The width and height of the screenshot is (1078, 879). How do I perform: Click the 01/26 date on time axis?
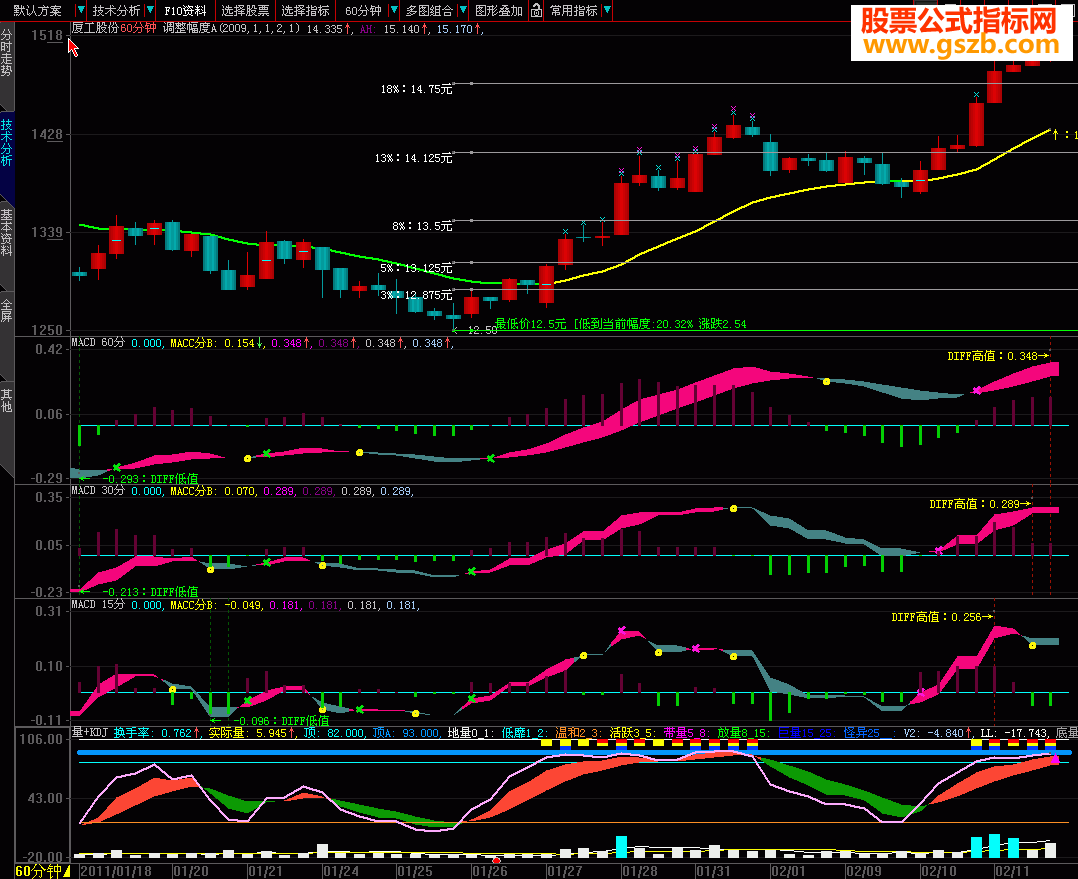point(490,871)
